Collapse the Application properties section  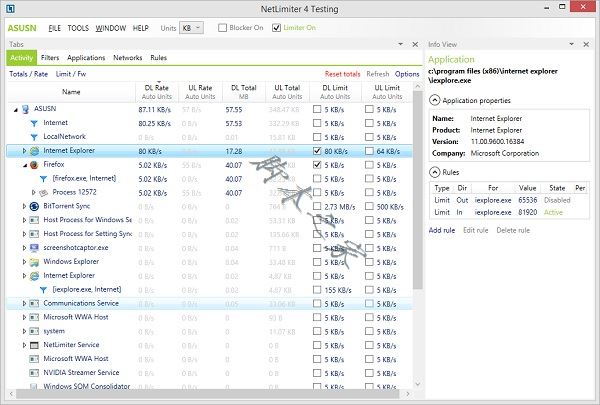click(x=433, y=100)
